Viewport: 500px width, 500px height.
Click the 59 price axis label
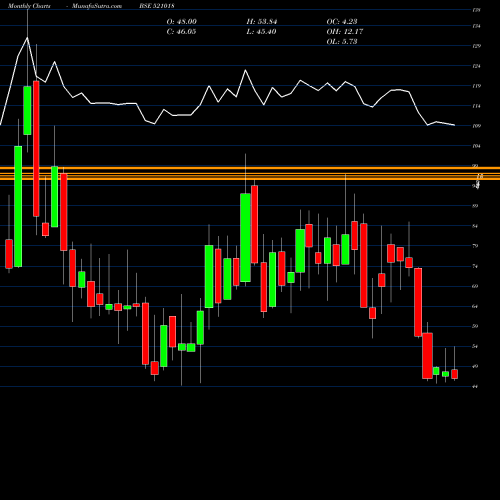476,326
